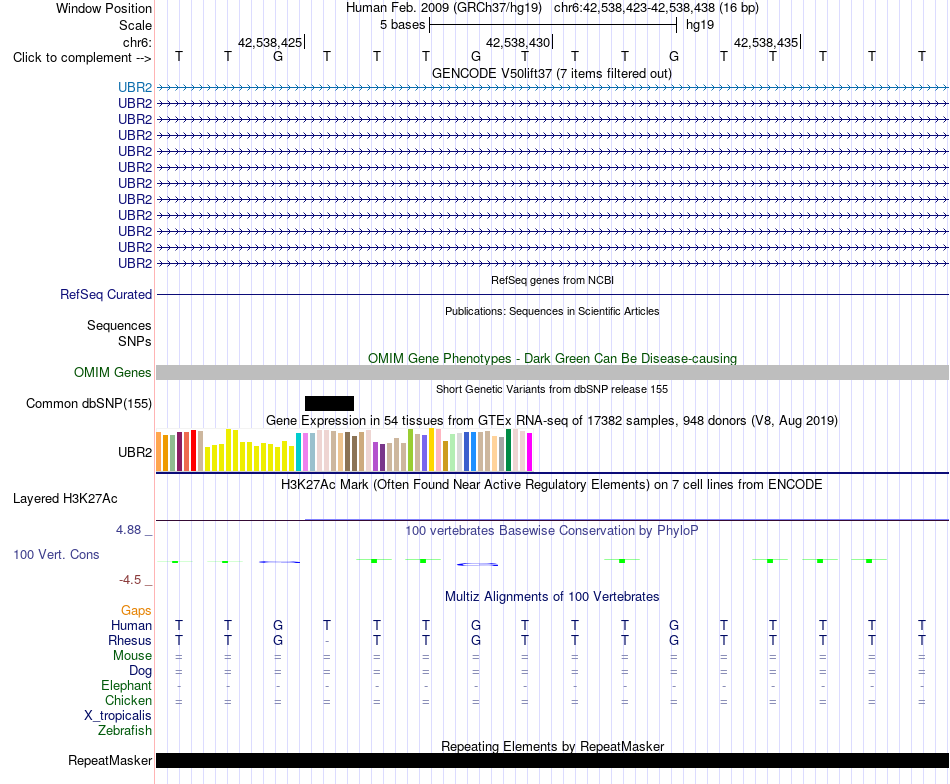The width and height of the screenshot is (950, 784).
Task: Click the Publications 'Sequences' track label
Action: [119, 325]
